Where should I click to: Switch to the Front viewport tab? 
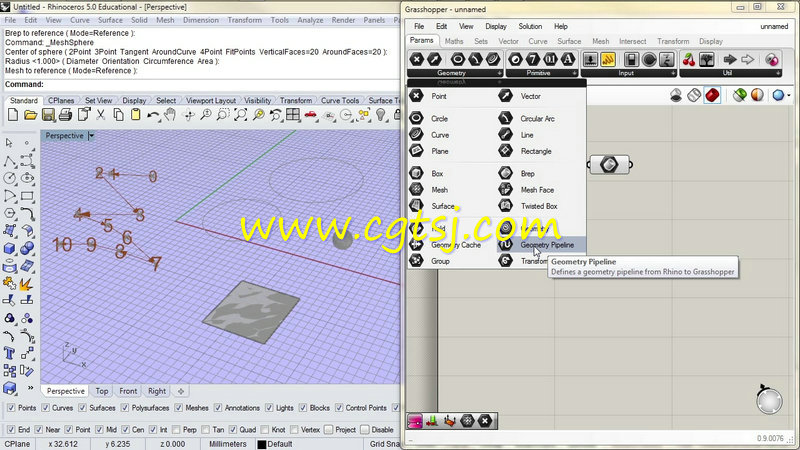pos(128,391)
